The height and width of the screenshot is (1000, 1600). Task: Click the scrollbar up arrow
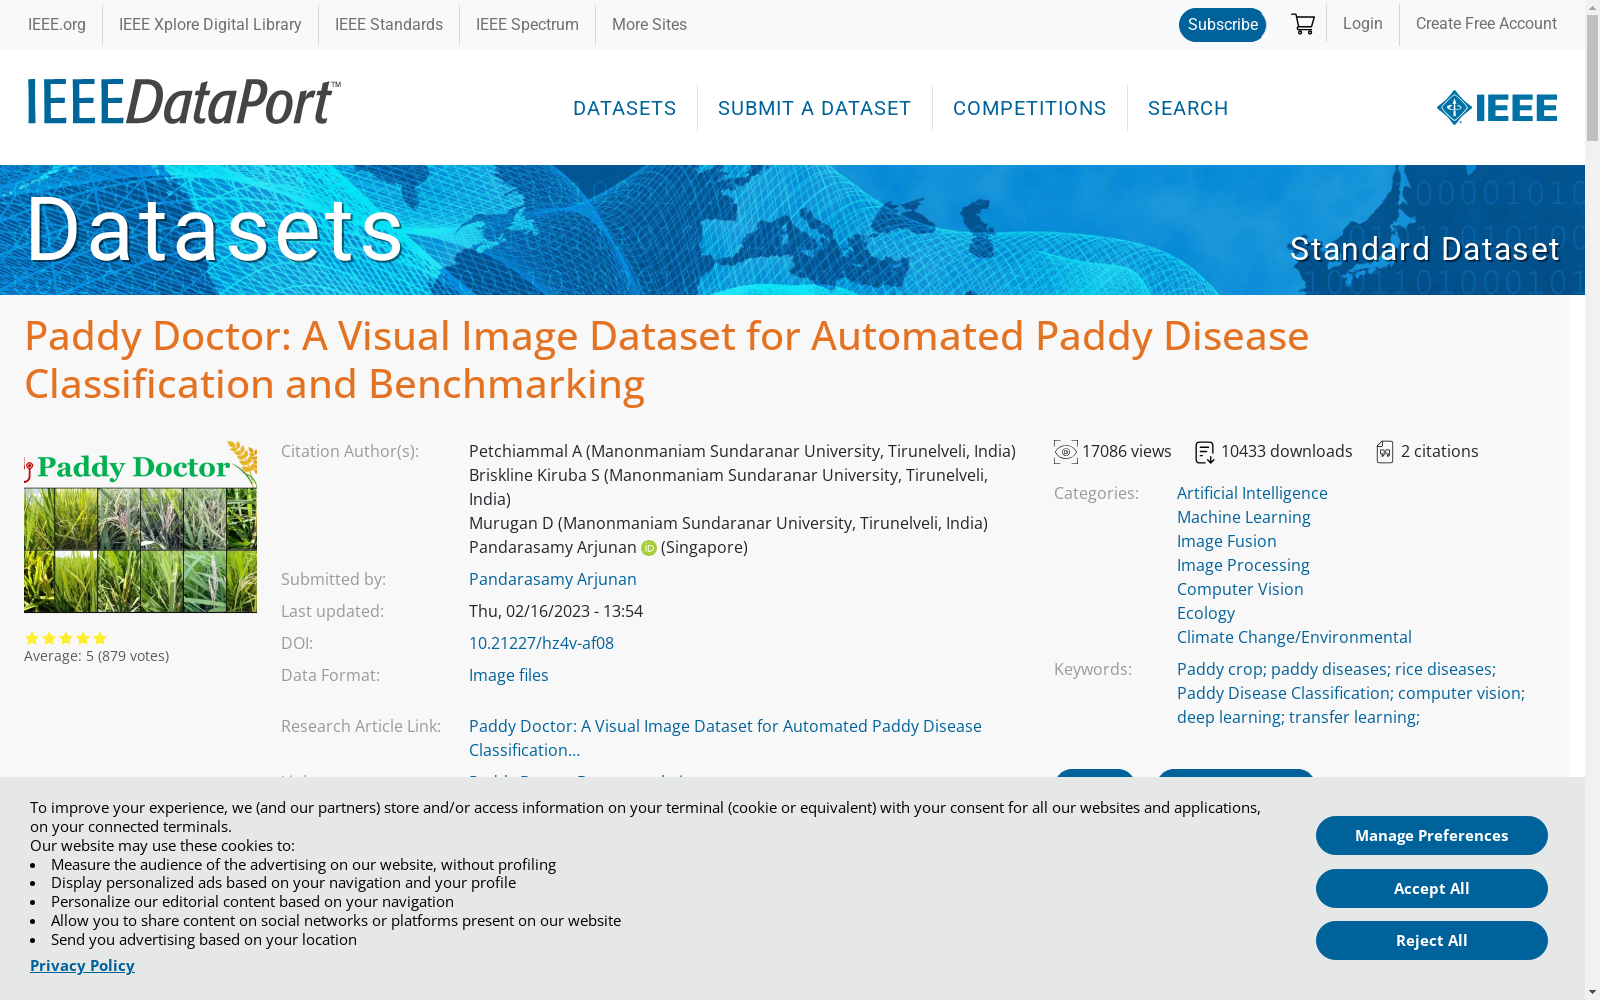pos(1592,8)
